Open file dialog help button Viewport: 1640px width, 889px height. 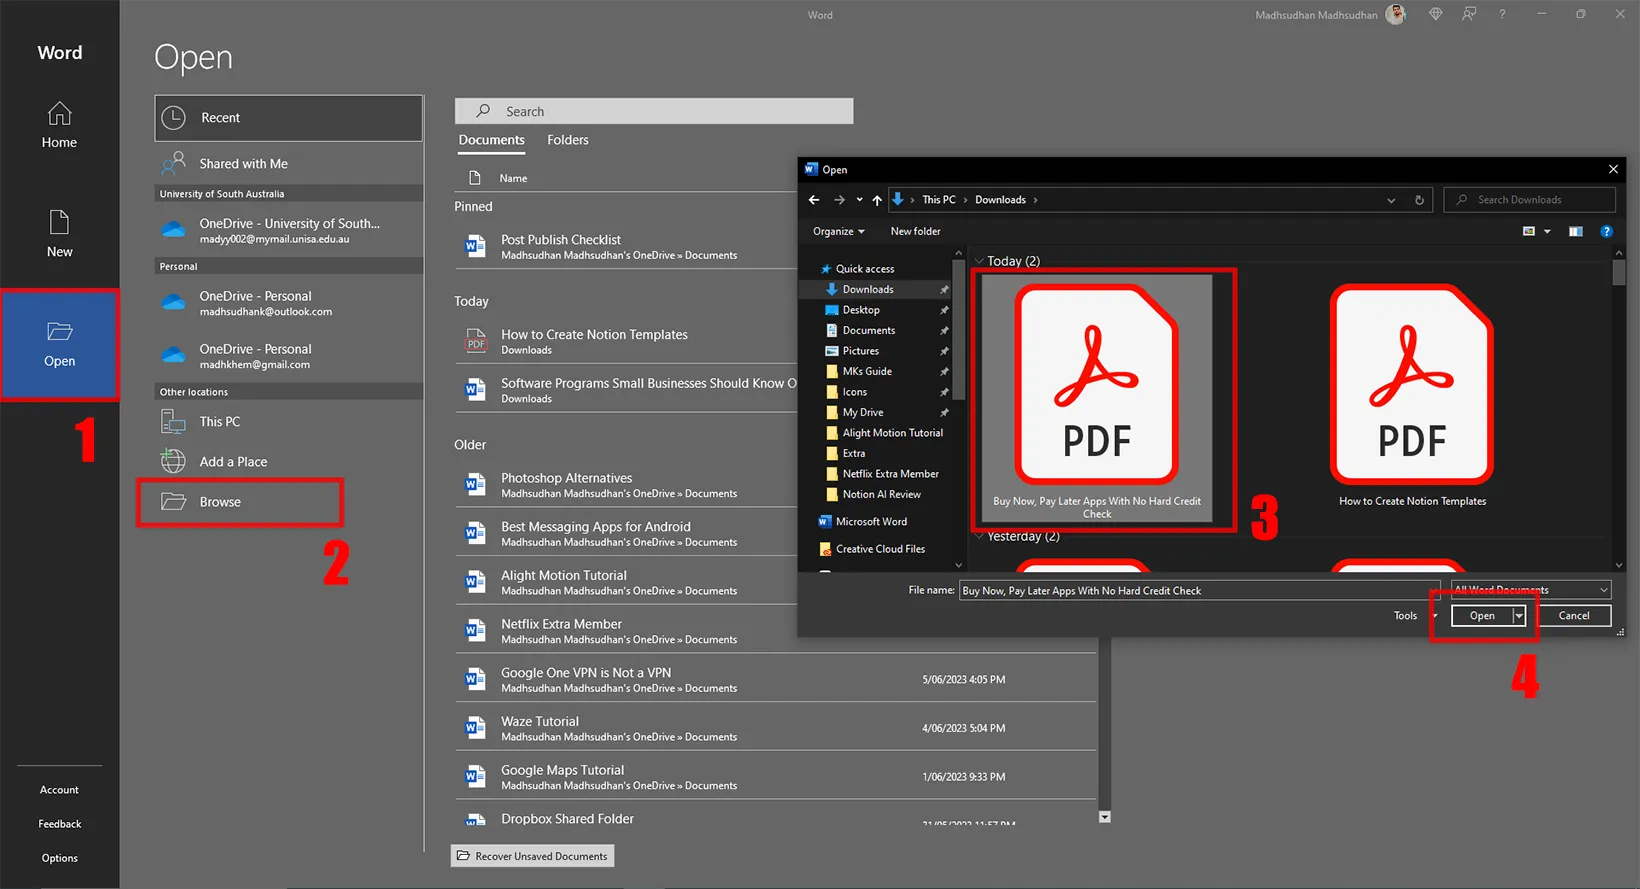(x=1606, y=231)
